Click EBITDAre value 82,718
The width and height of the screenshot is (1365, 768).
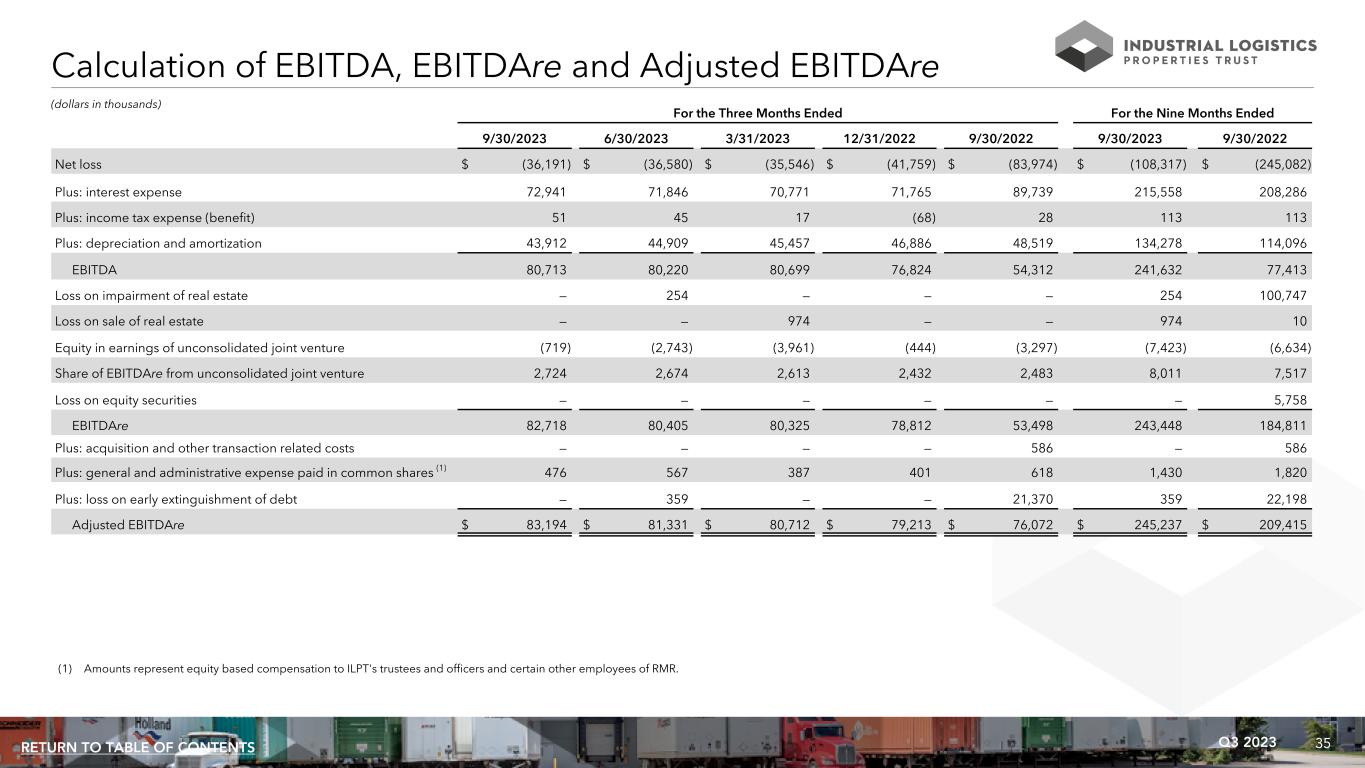548,425
